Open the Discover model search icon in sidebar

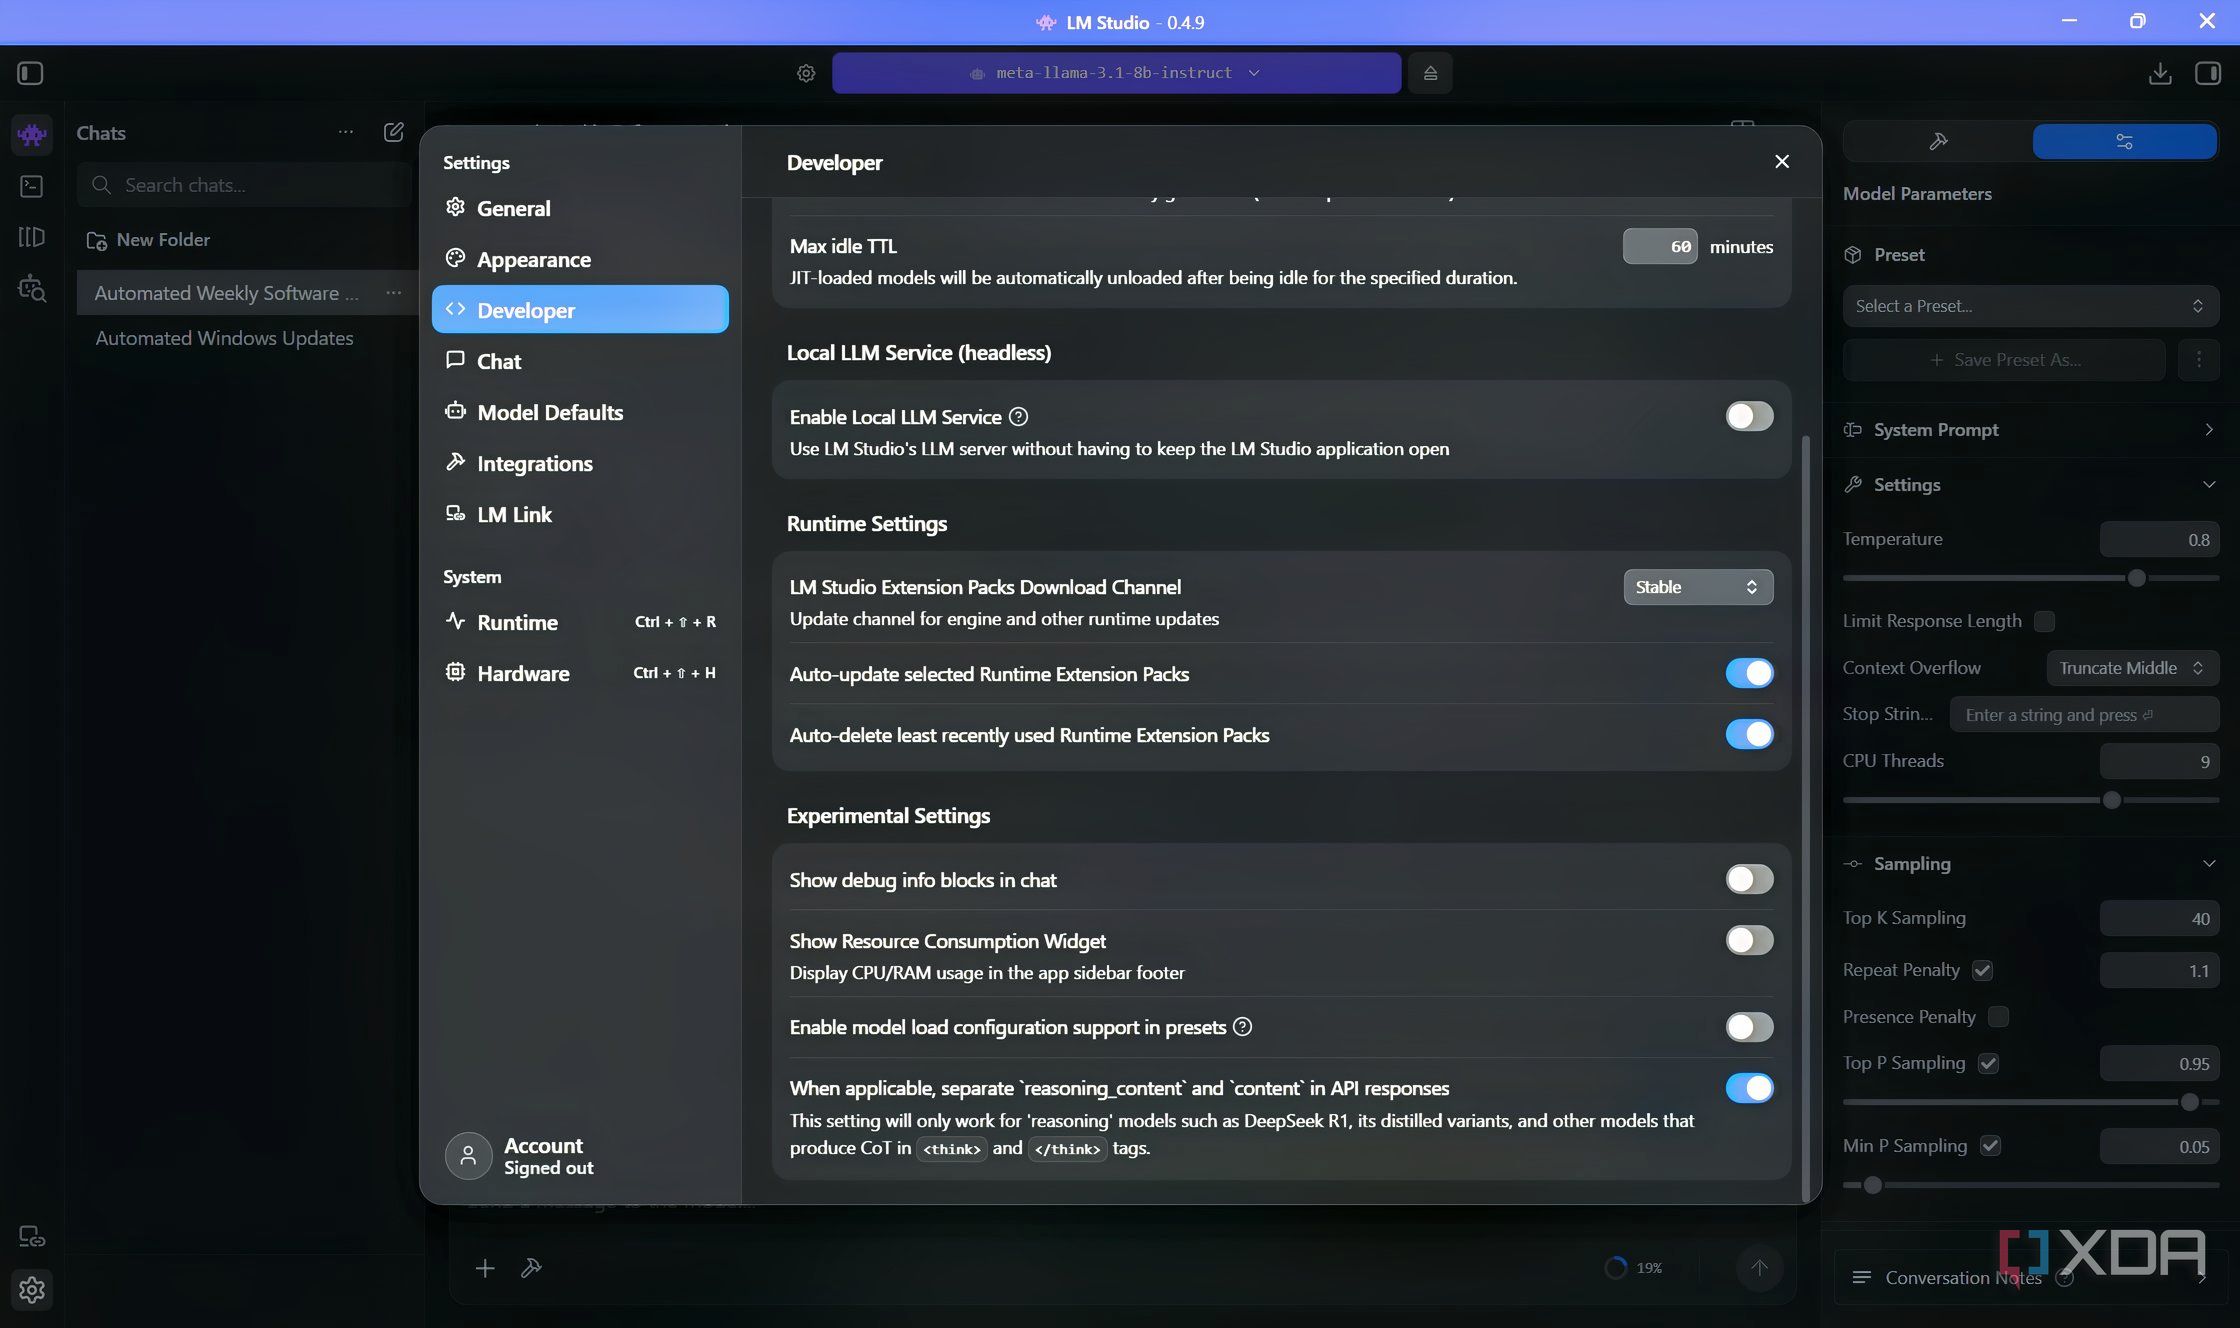[x=32, y=289]
